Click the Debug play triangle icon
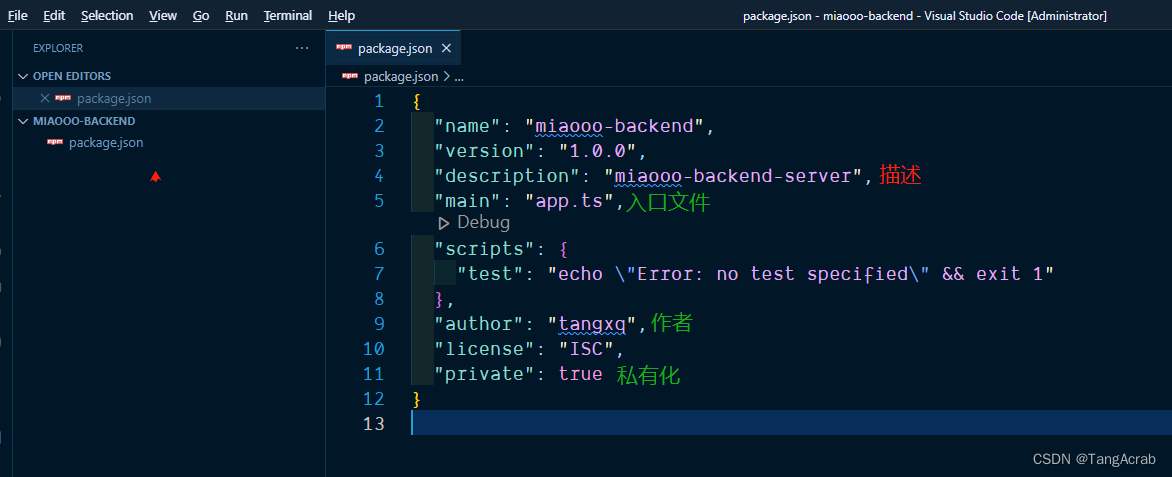The width and height of the screenshot is (1172, 477). [443, 223]
